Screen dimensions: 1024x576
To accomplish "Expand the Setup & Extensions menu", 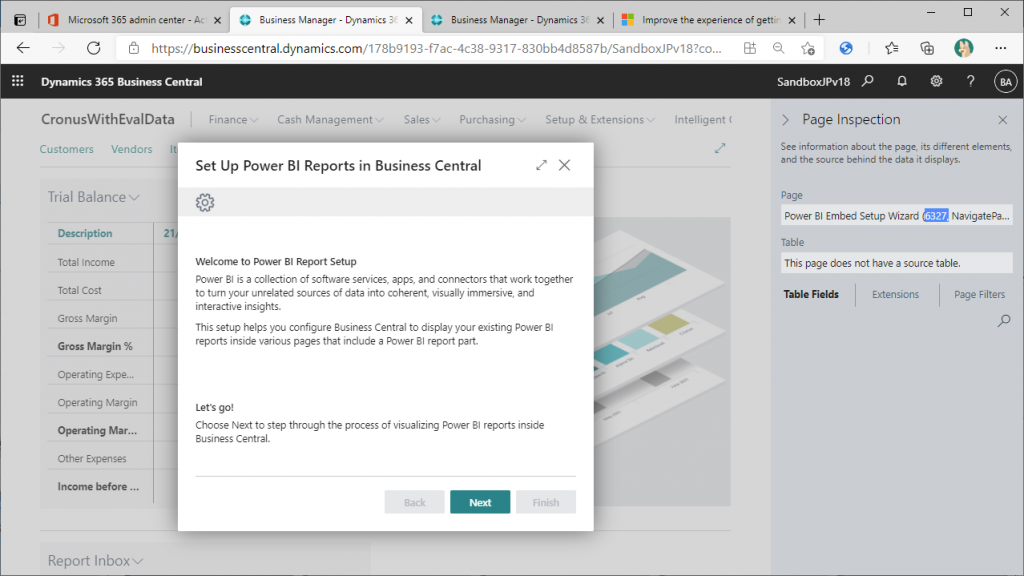I will pos(600,120).
